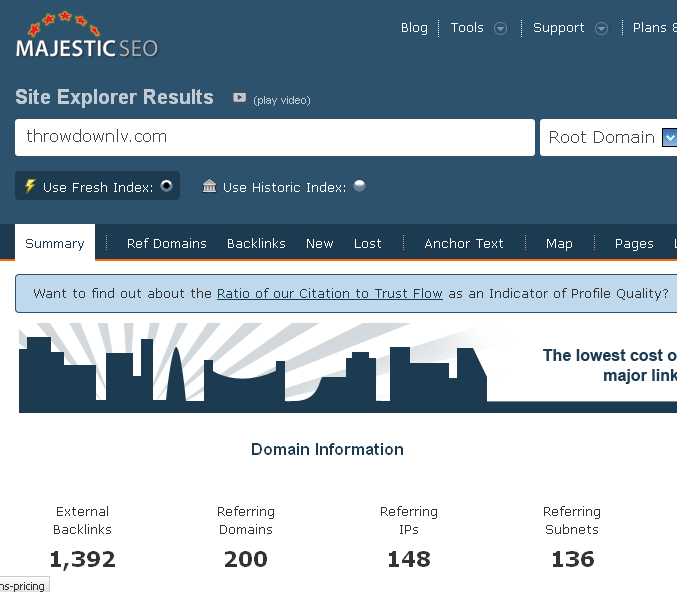Open the Map tab
The width and height of the screenshot is (677, 592).
coord(559,243)
